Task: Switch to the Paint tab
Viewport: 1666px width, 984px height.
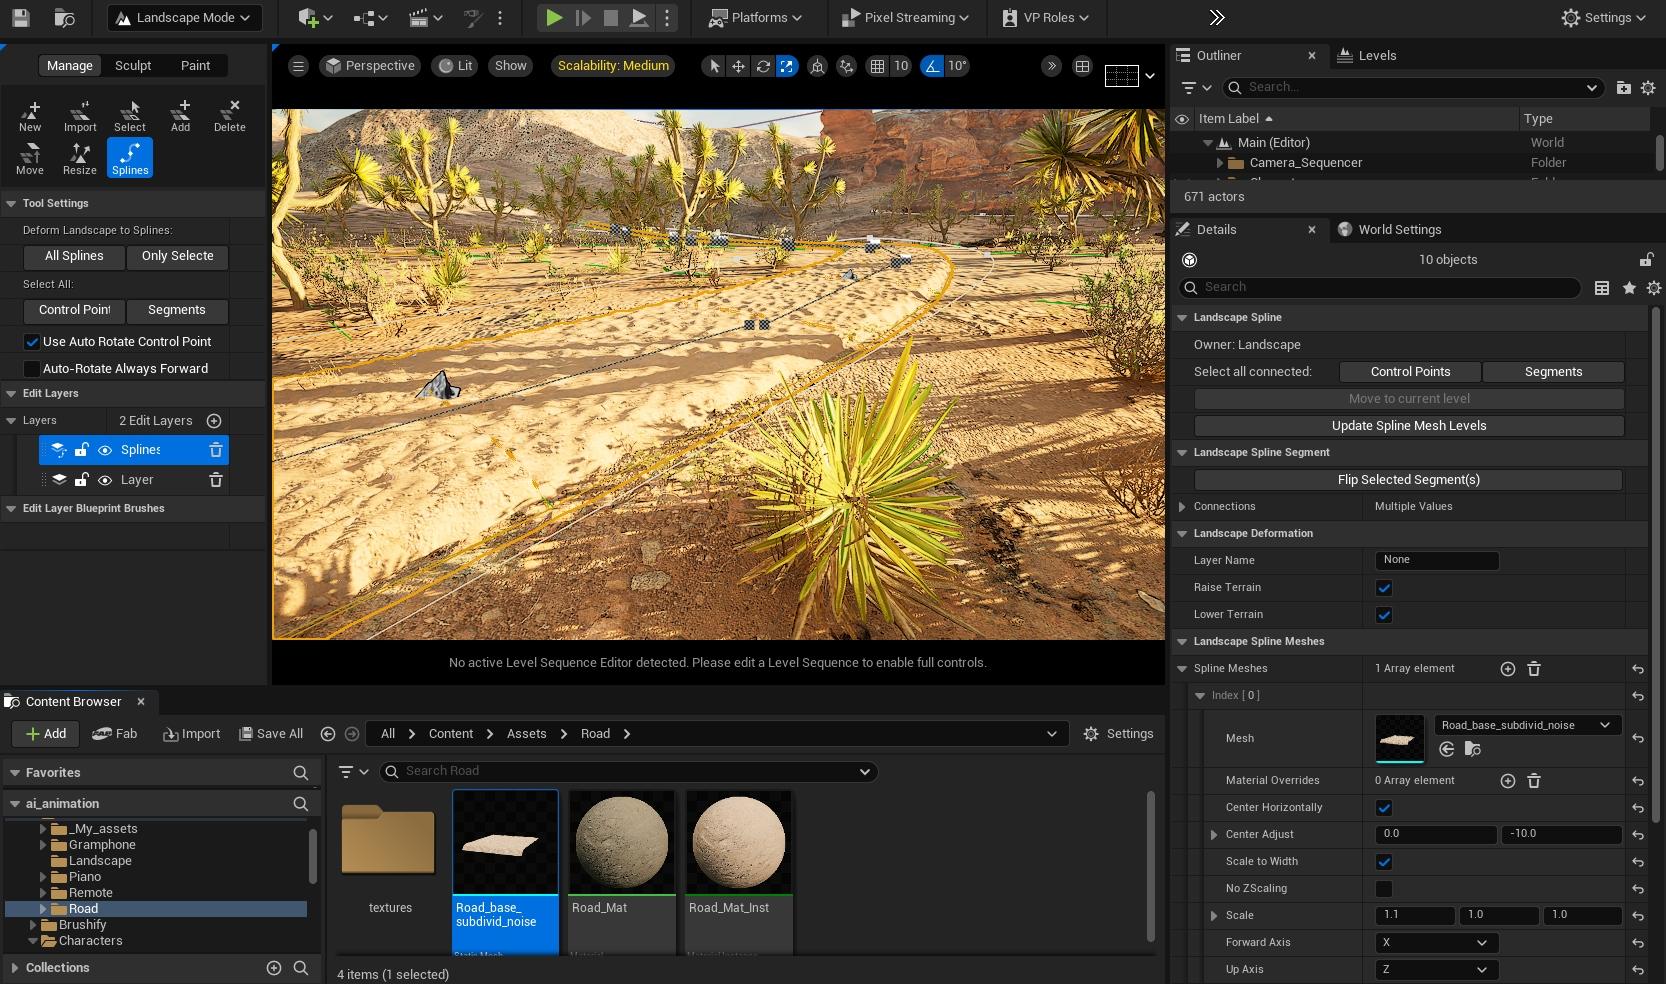Action: click(196, 65)
